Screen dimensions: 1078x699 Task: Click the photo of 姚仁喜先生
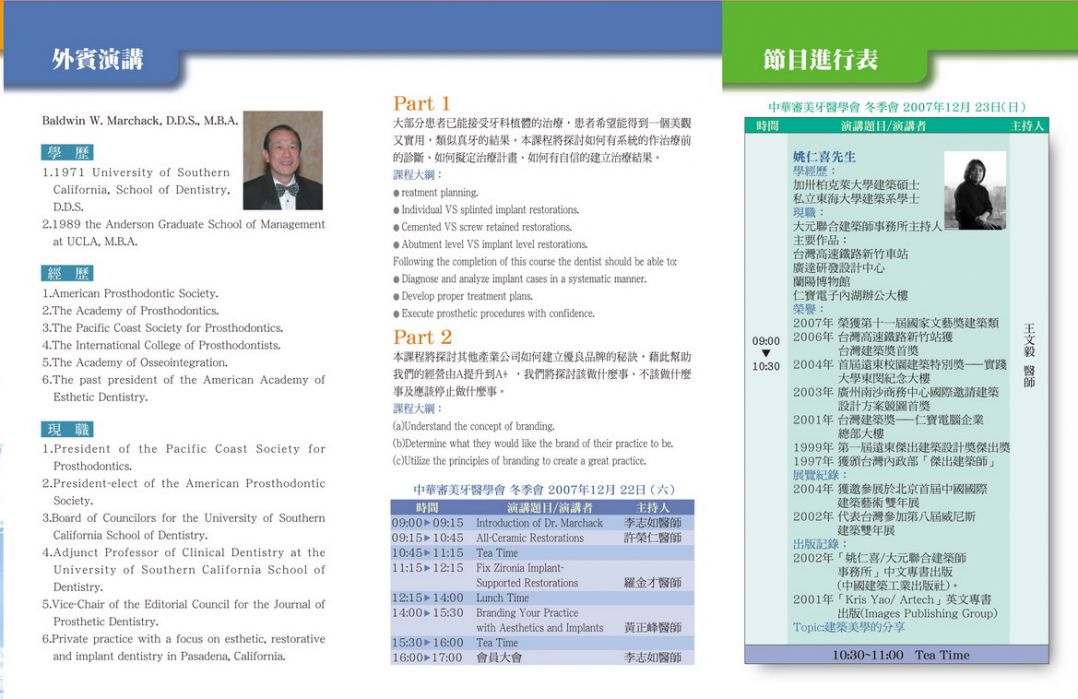click(974, 190)
